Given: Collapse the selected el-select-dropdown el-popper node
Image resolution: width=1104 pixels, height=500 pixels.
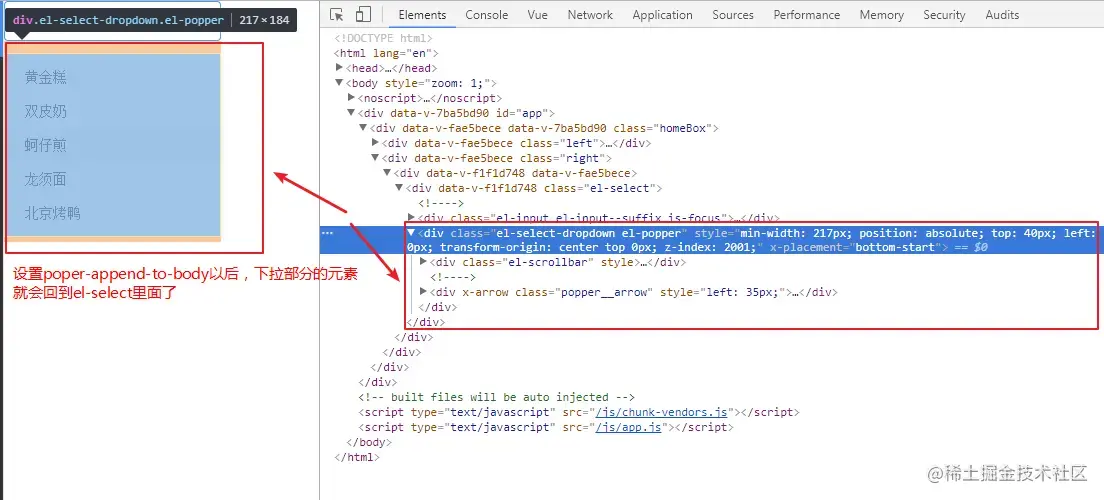Looking at the screenshot, I should (411, 232).
